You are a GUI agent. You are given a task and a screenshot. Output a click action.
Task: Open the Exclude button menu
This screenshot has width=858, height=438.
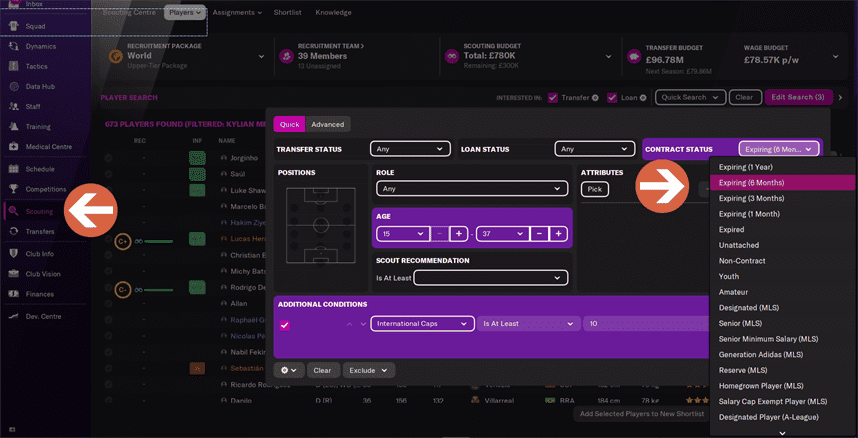(x=369, y=371)
